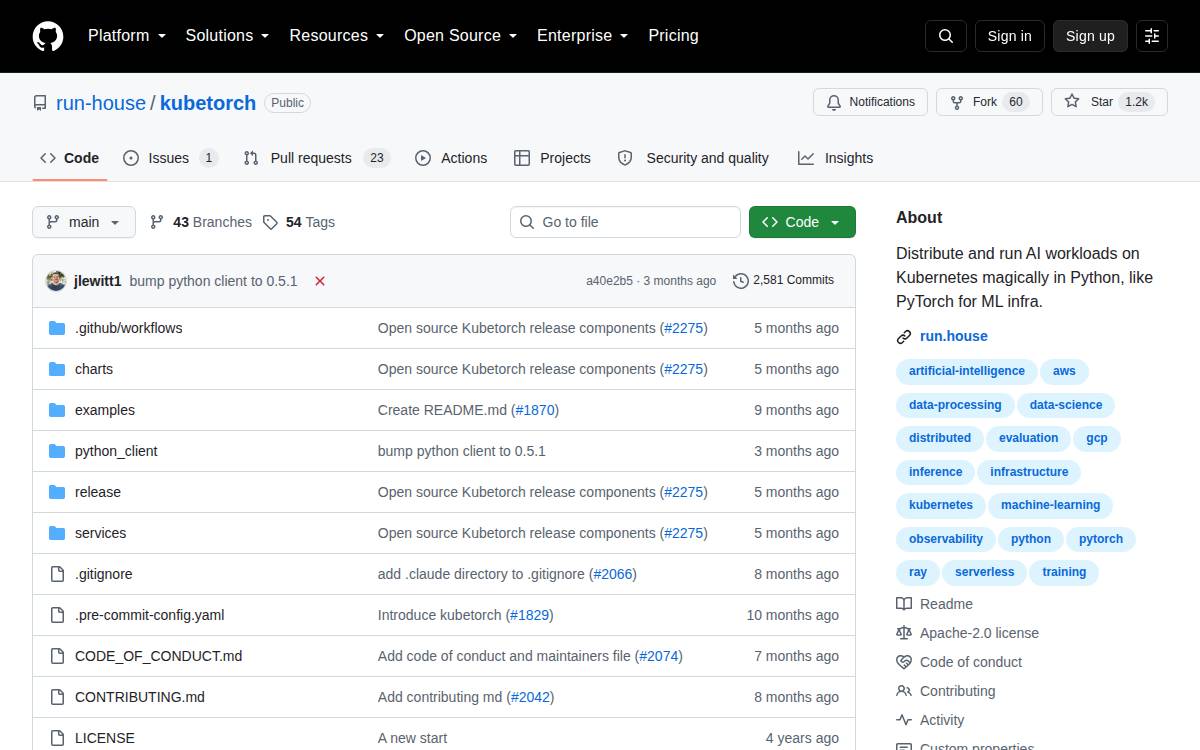Screen dimensions: 1200x750
Task: Open the run.house website link
Action: (954, 337)
